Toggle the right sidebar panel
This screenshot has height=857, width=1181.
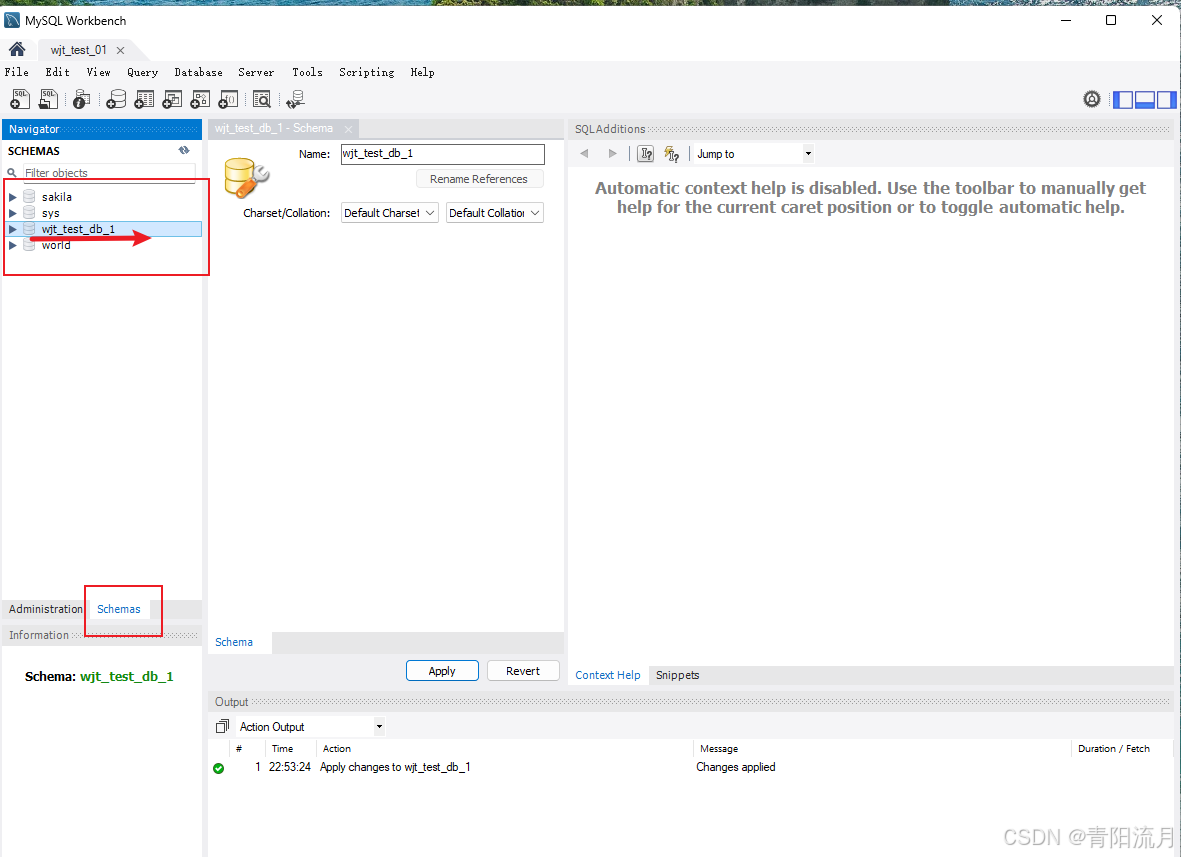pyautogui.click(x=1166, y=99)
